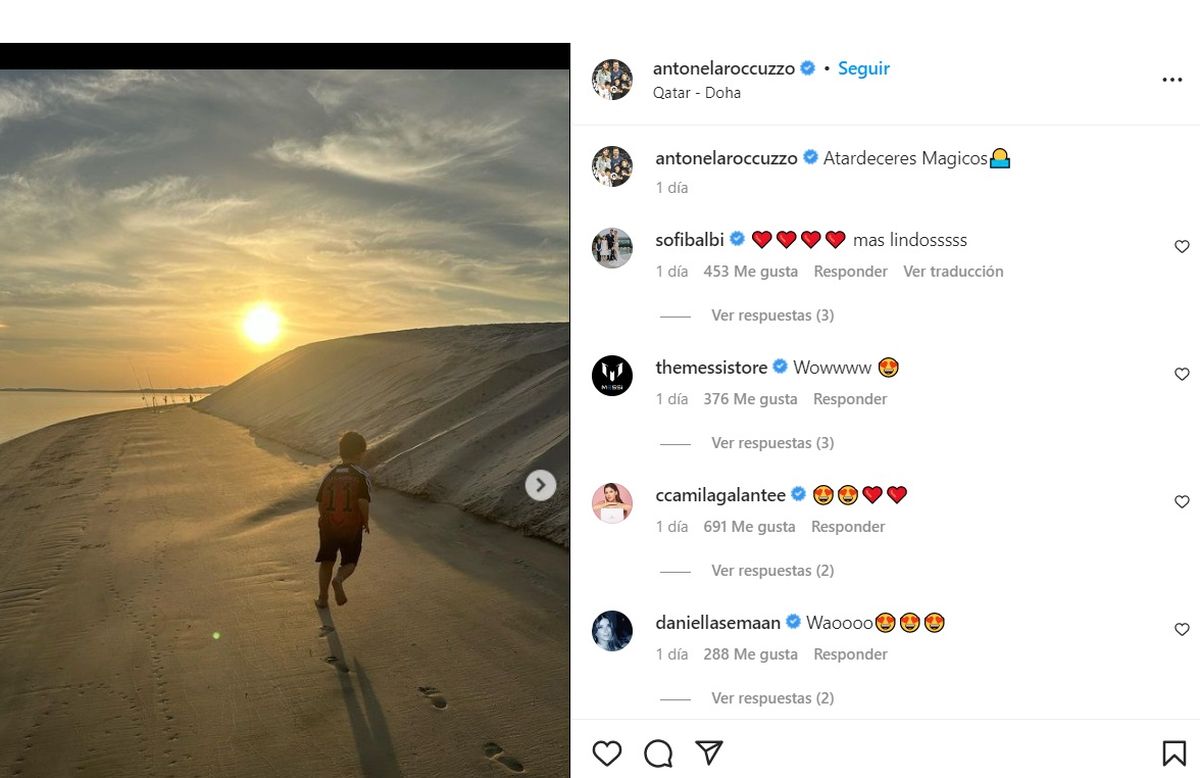1200x778 pixels.
Task: Like the post with heart icon
Action: (x=607, y=753)
